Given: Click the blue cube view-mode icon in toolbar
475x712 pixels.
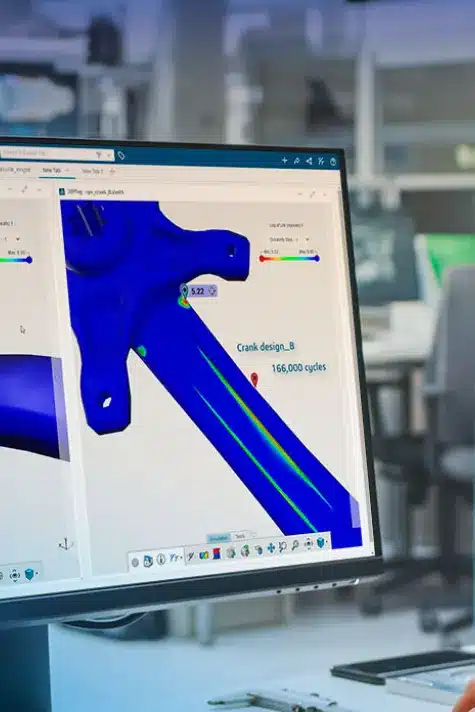Looking at the screenshot, I should tap(321, 542).
